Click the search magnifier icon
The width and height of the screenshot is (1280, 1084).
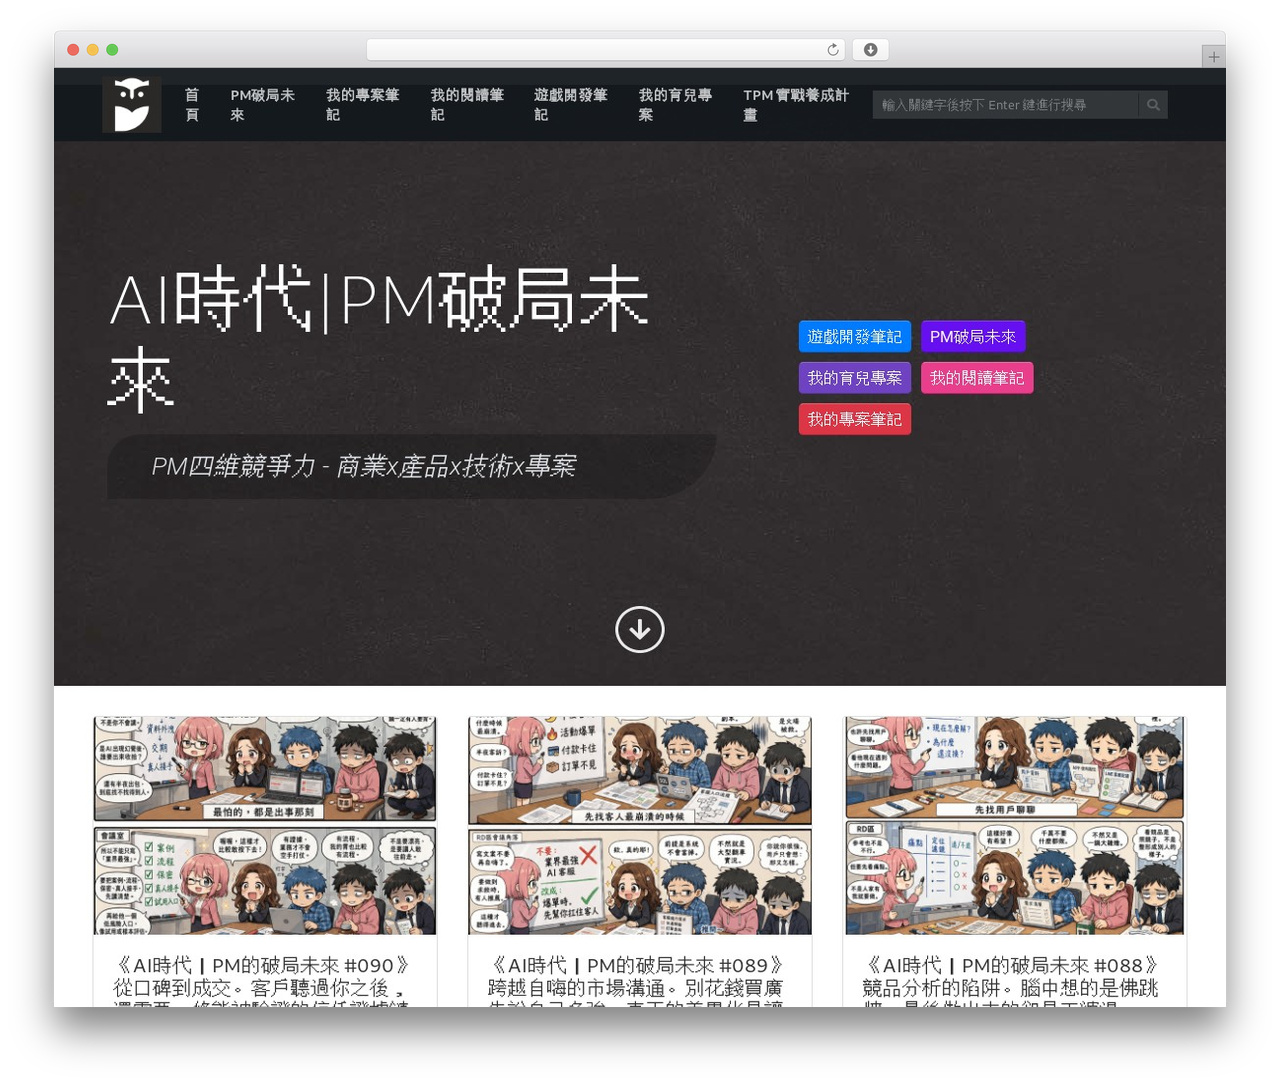point(1153,105)
